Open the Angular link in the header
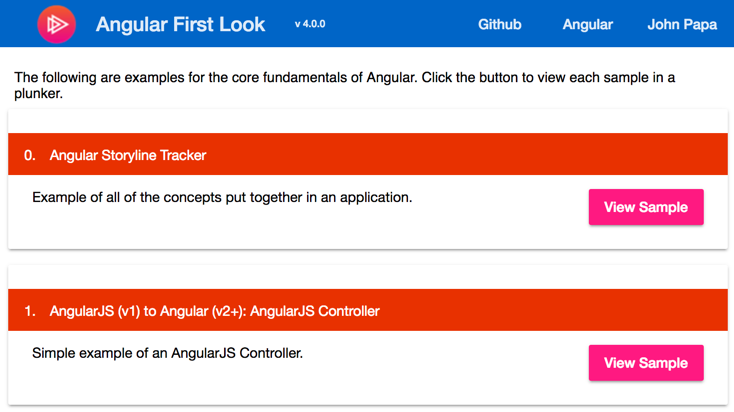The width and height of the screenshot is (734, 412). tap(587, 24)
